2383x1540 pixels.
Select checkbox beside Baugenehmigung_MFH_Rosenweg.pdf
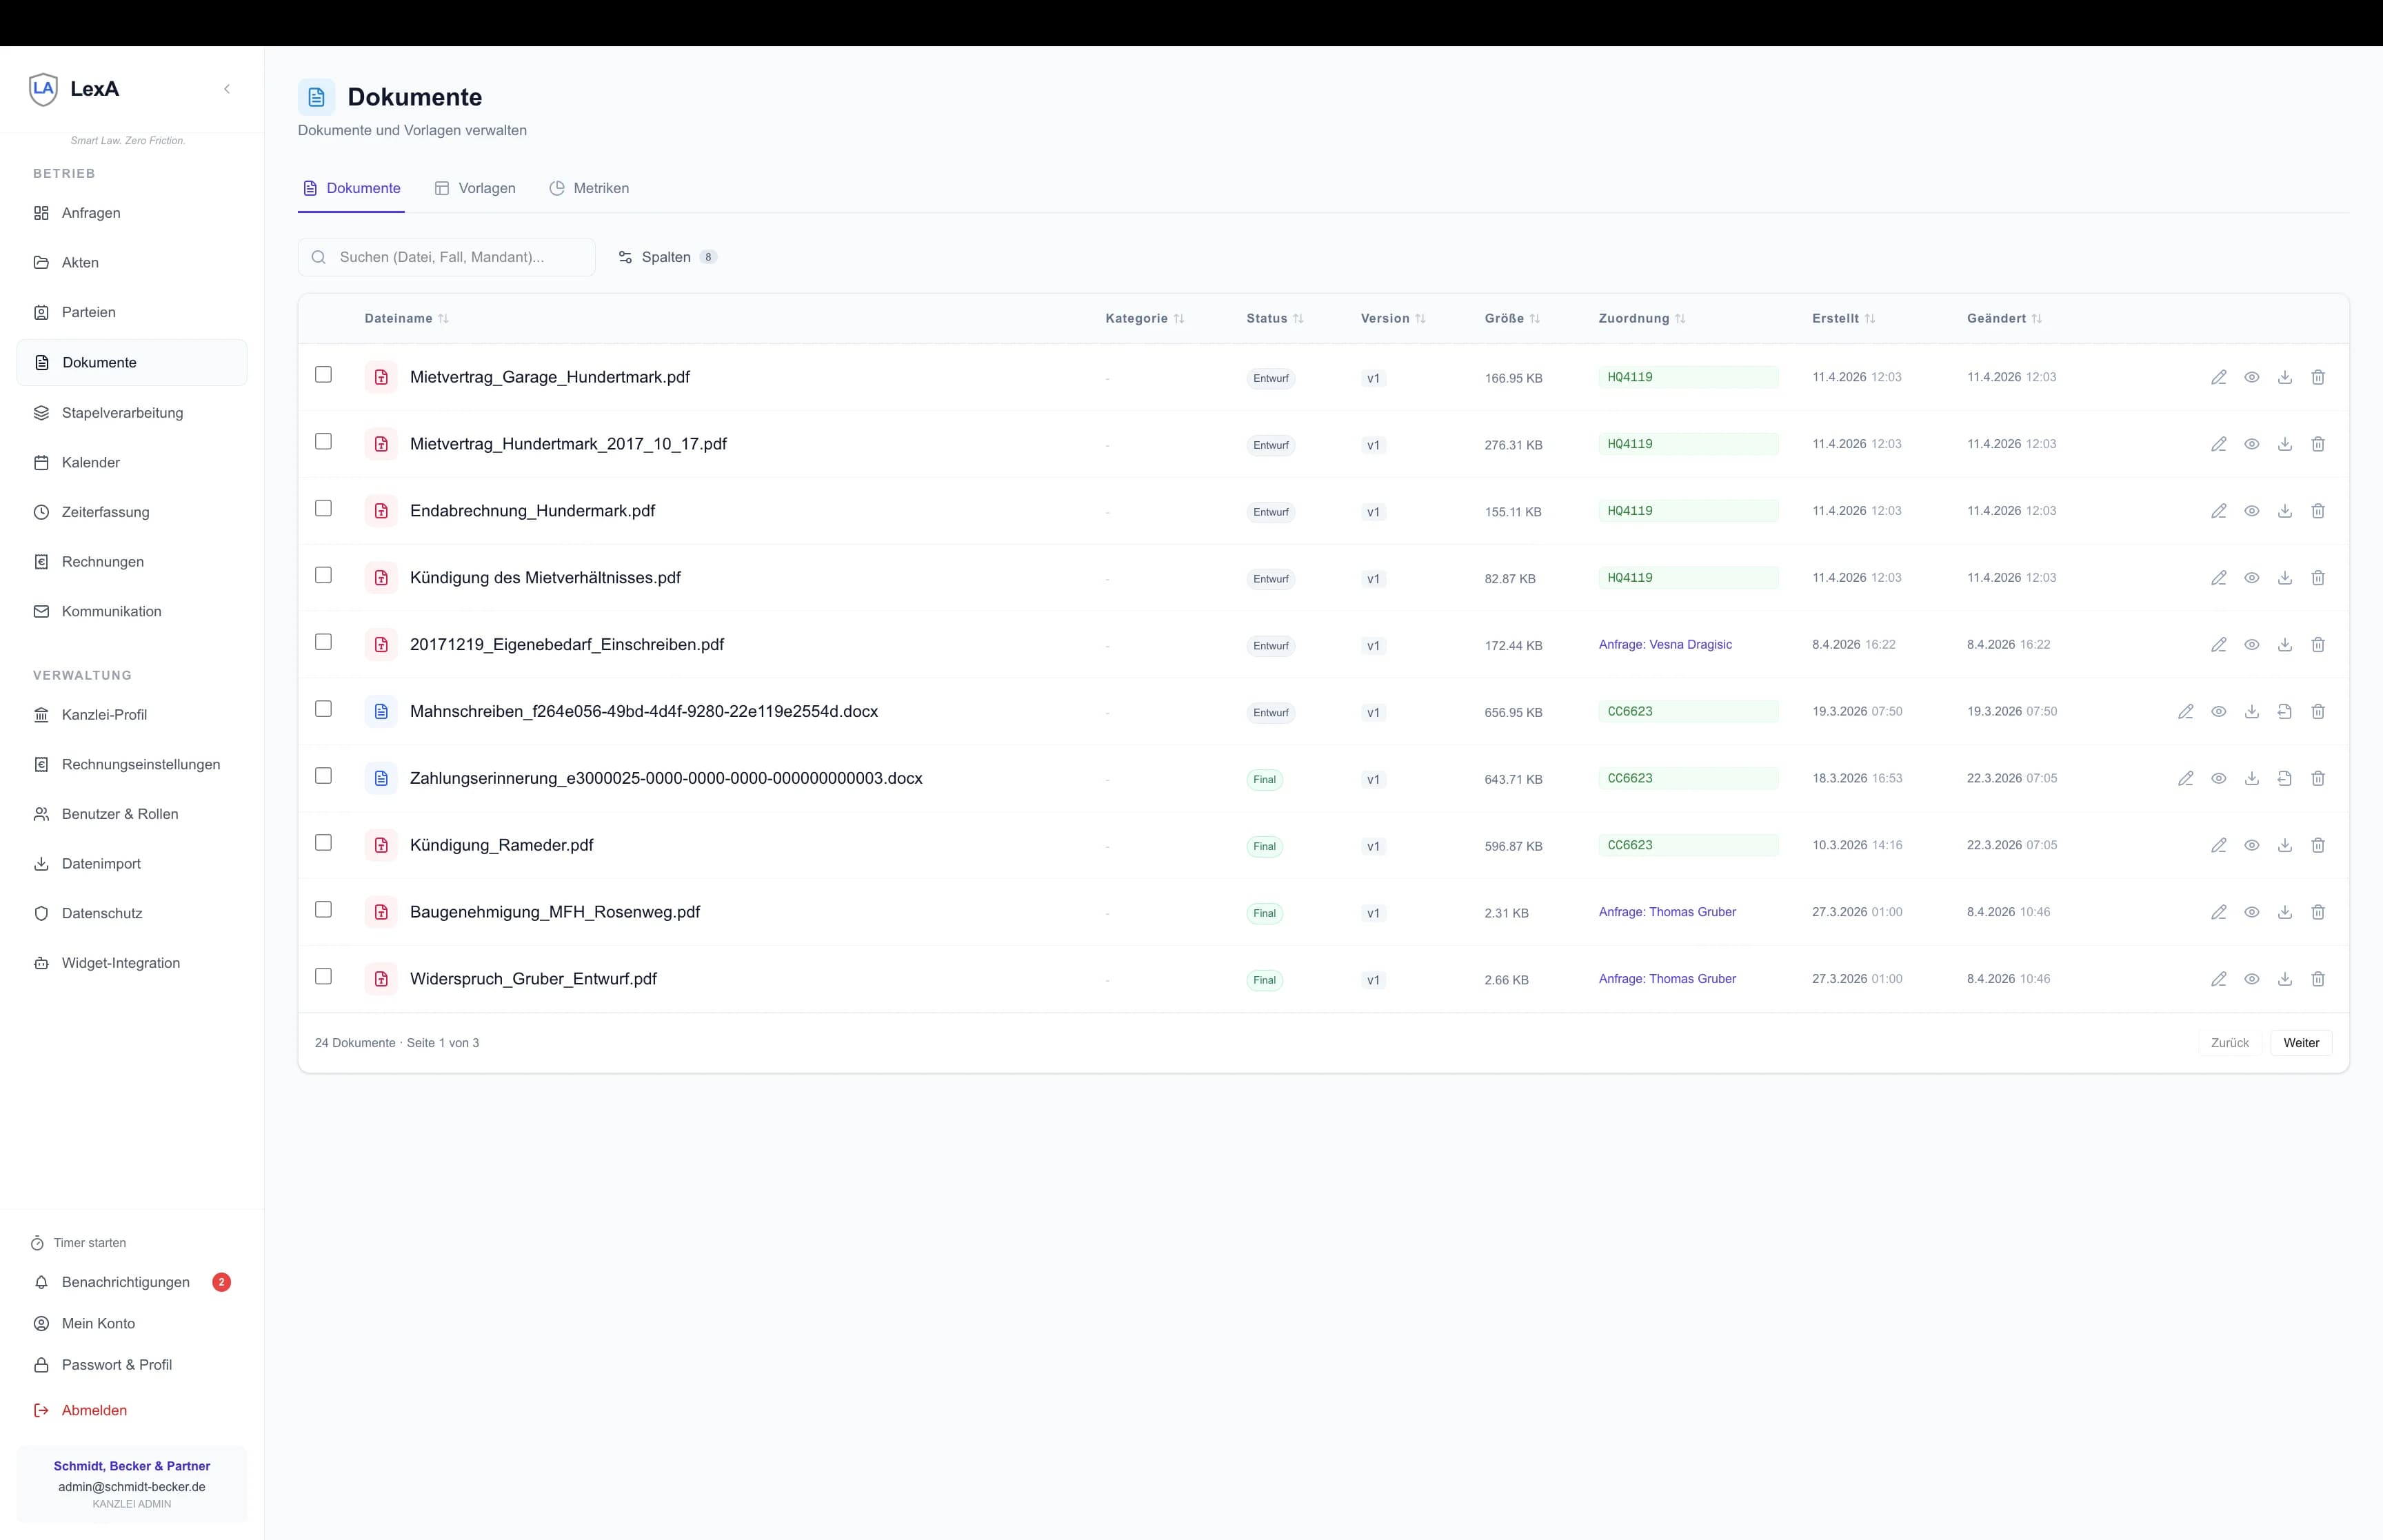[323, 909]
